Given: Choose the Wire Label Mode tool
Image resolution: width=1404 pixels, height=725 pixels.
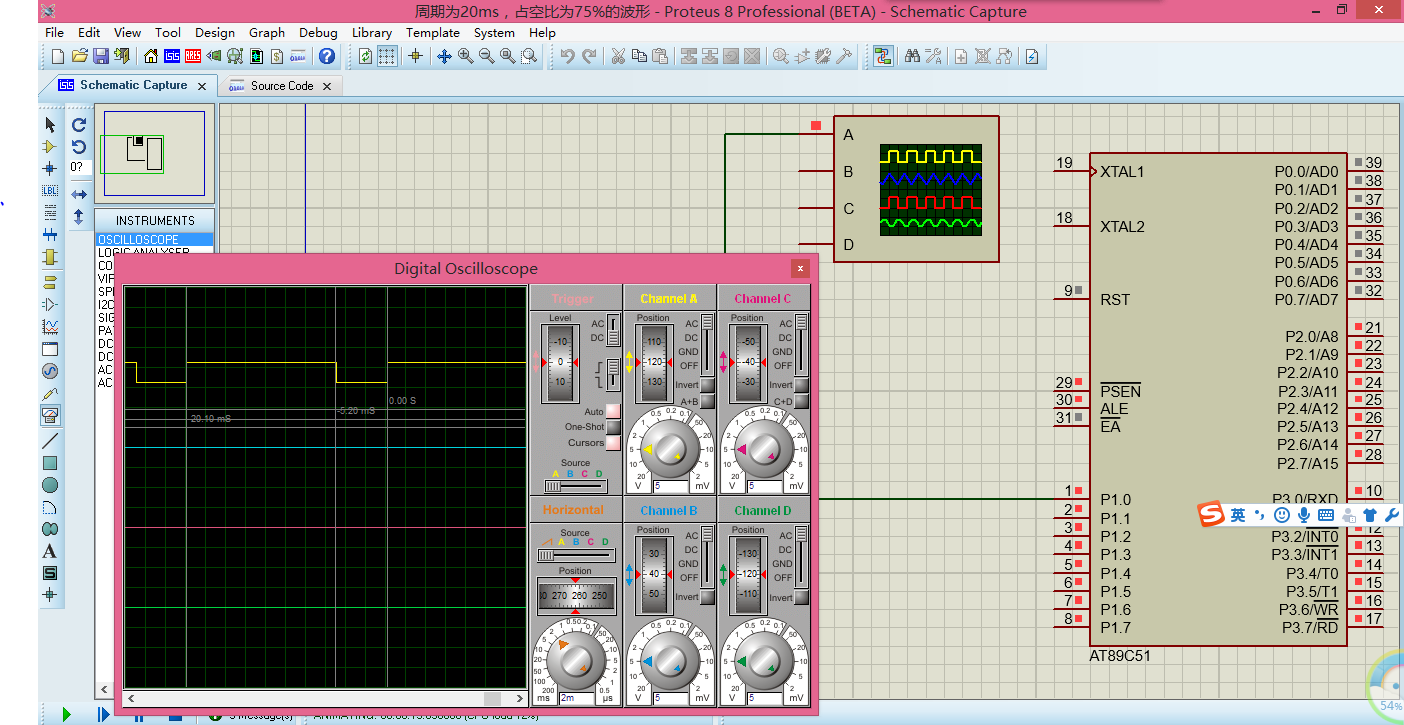Looking at the screenshot, I should 50,190.
